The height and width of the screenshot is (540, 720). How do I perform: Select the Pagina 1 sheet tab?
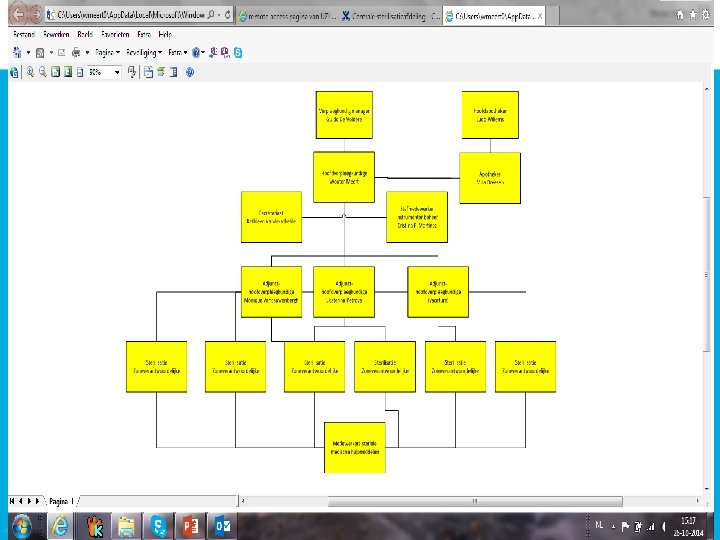pyautogui.click(x=61, y=501)
